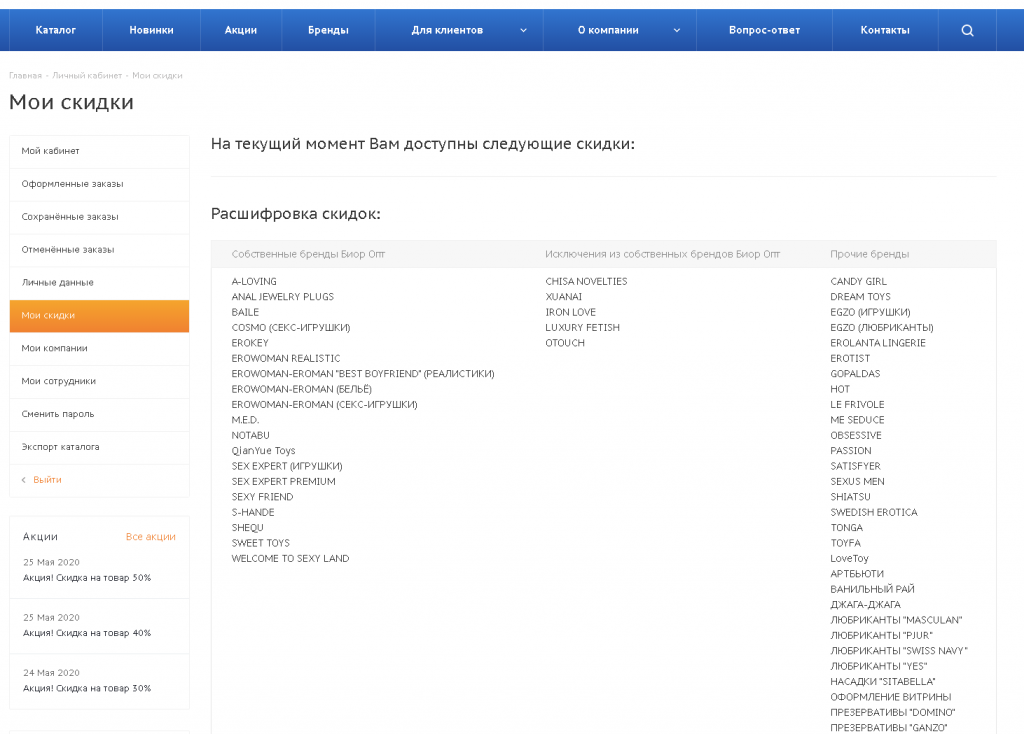Select brand SWEET TOYS
The height and width of the screenshot is (734, 1024).
261,543
